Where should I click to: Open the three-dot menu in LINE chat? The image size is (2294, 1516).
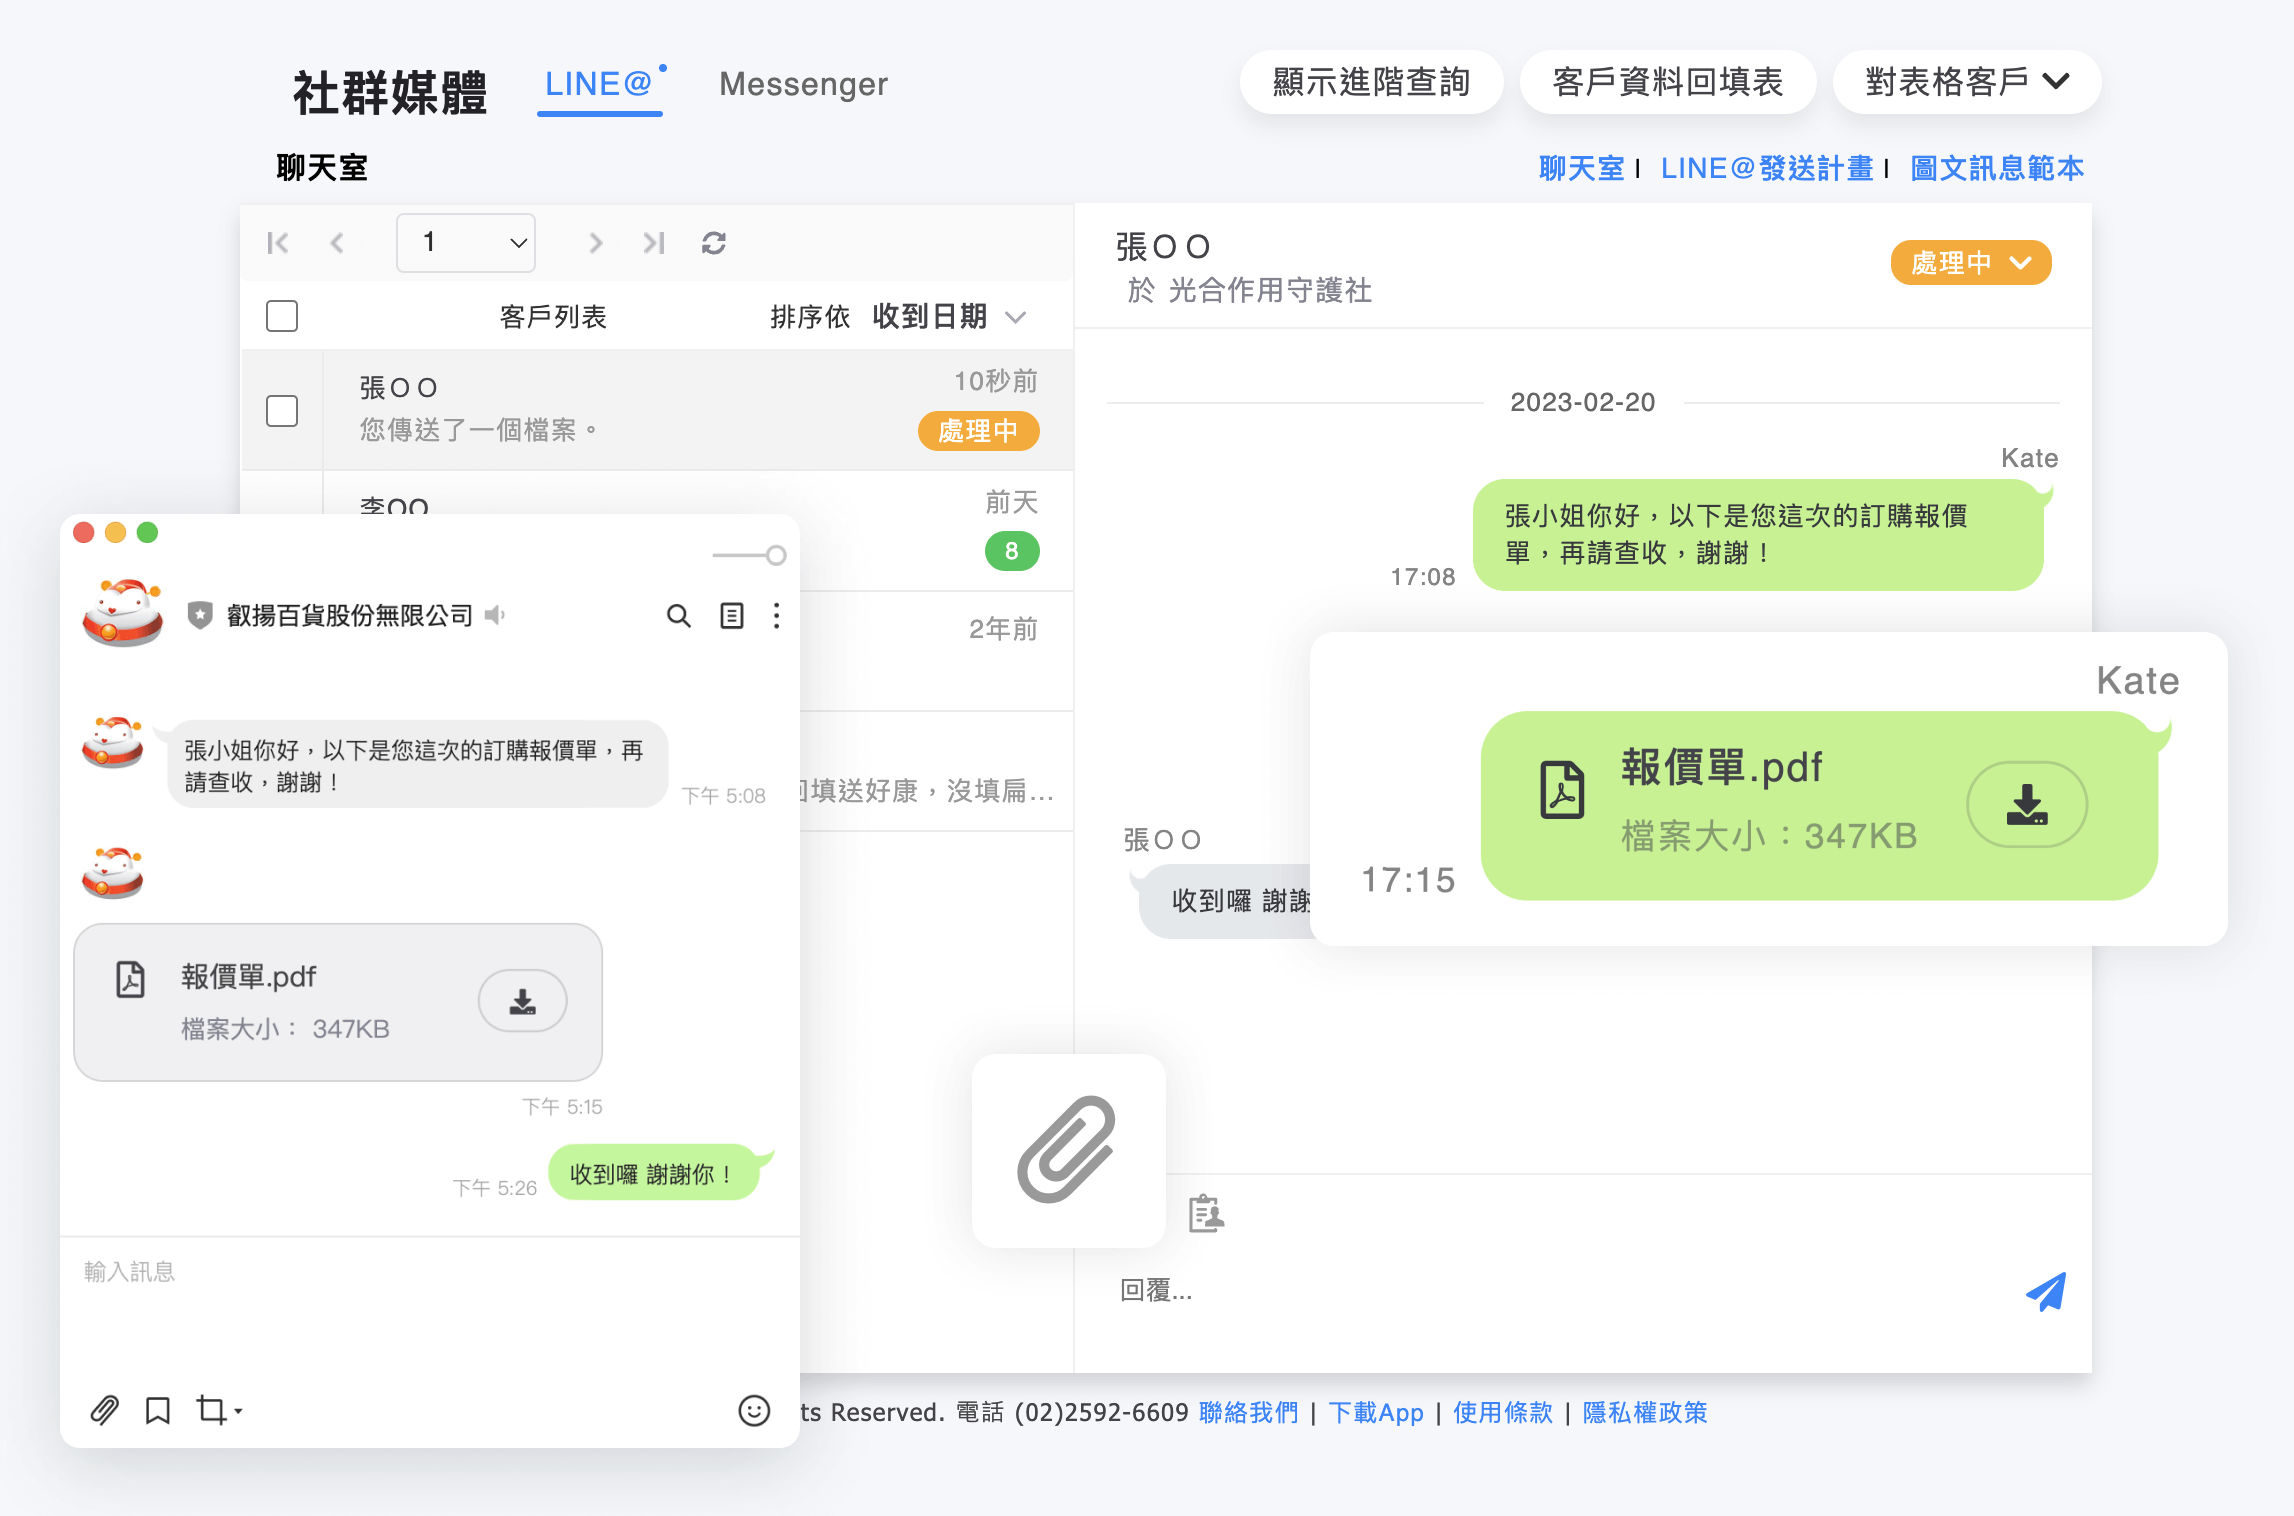776,616
